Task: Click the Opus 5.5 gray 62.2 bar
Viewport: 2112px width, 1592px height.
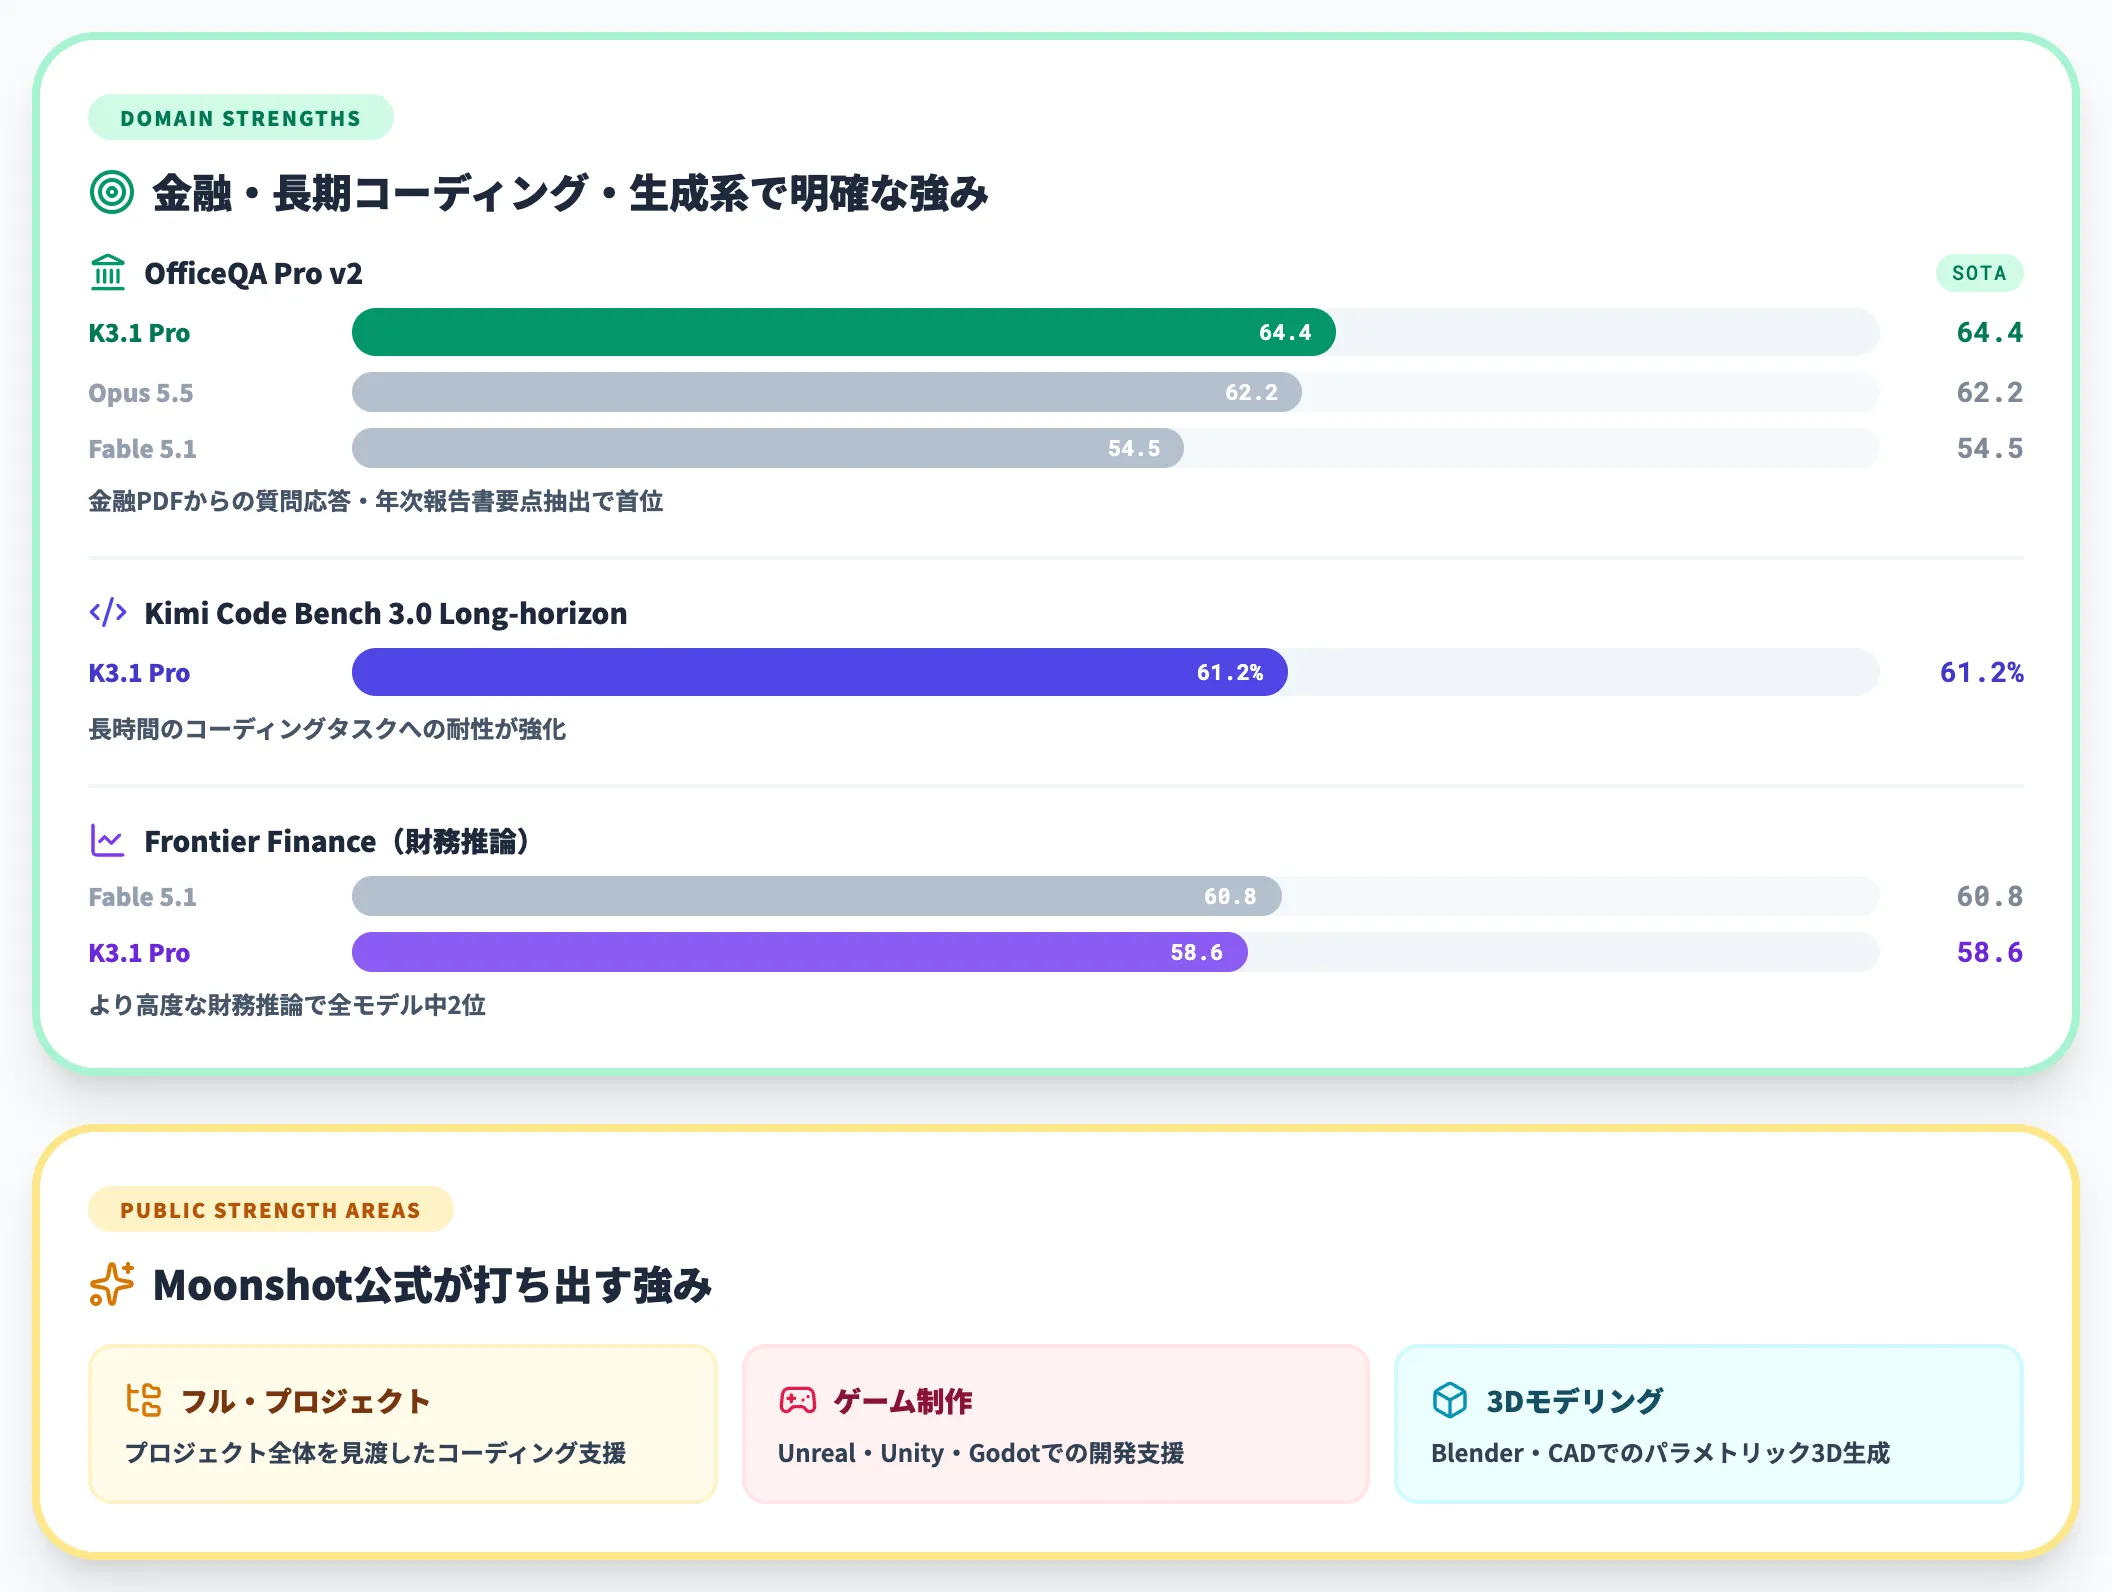Action: pos(826,392)
